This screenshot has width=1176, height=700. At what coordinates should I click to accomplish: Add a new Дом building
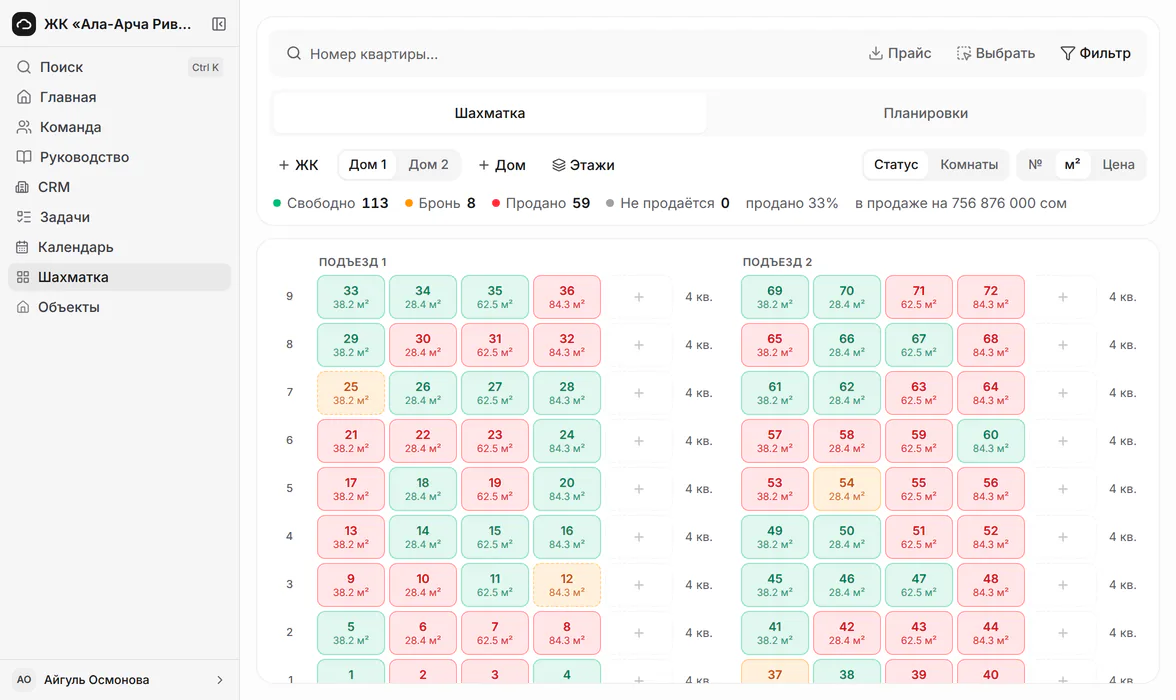pyautogui.click(x=502, y=165)
